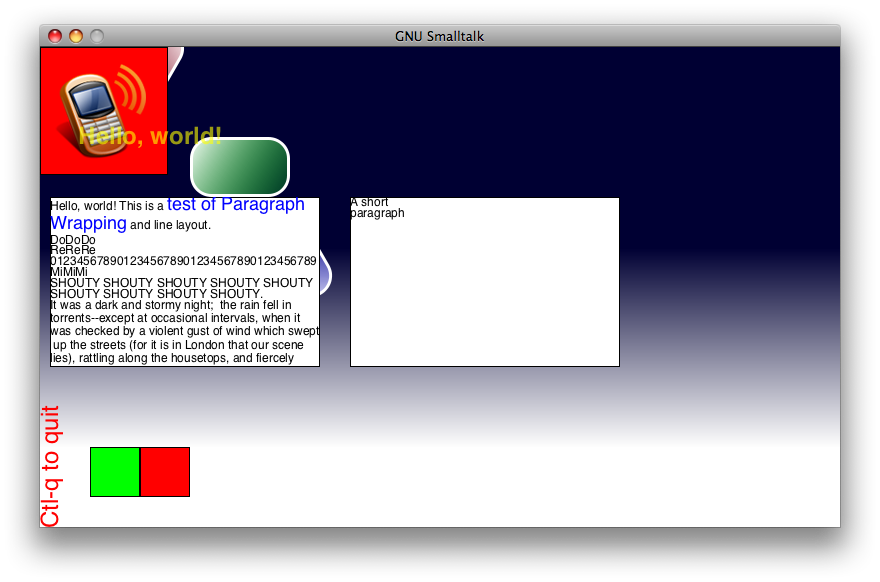Click the bright green square

point(115,472)
